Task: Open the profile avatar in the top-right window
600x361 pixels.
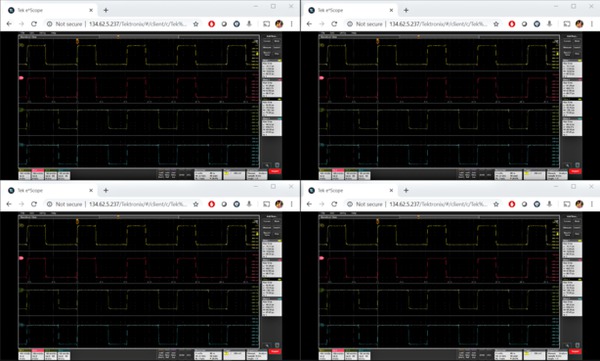Action: (579, 24)
